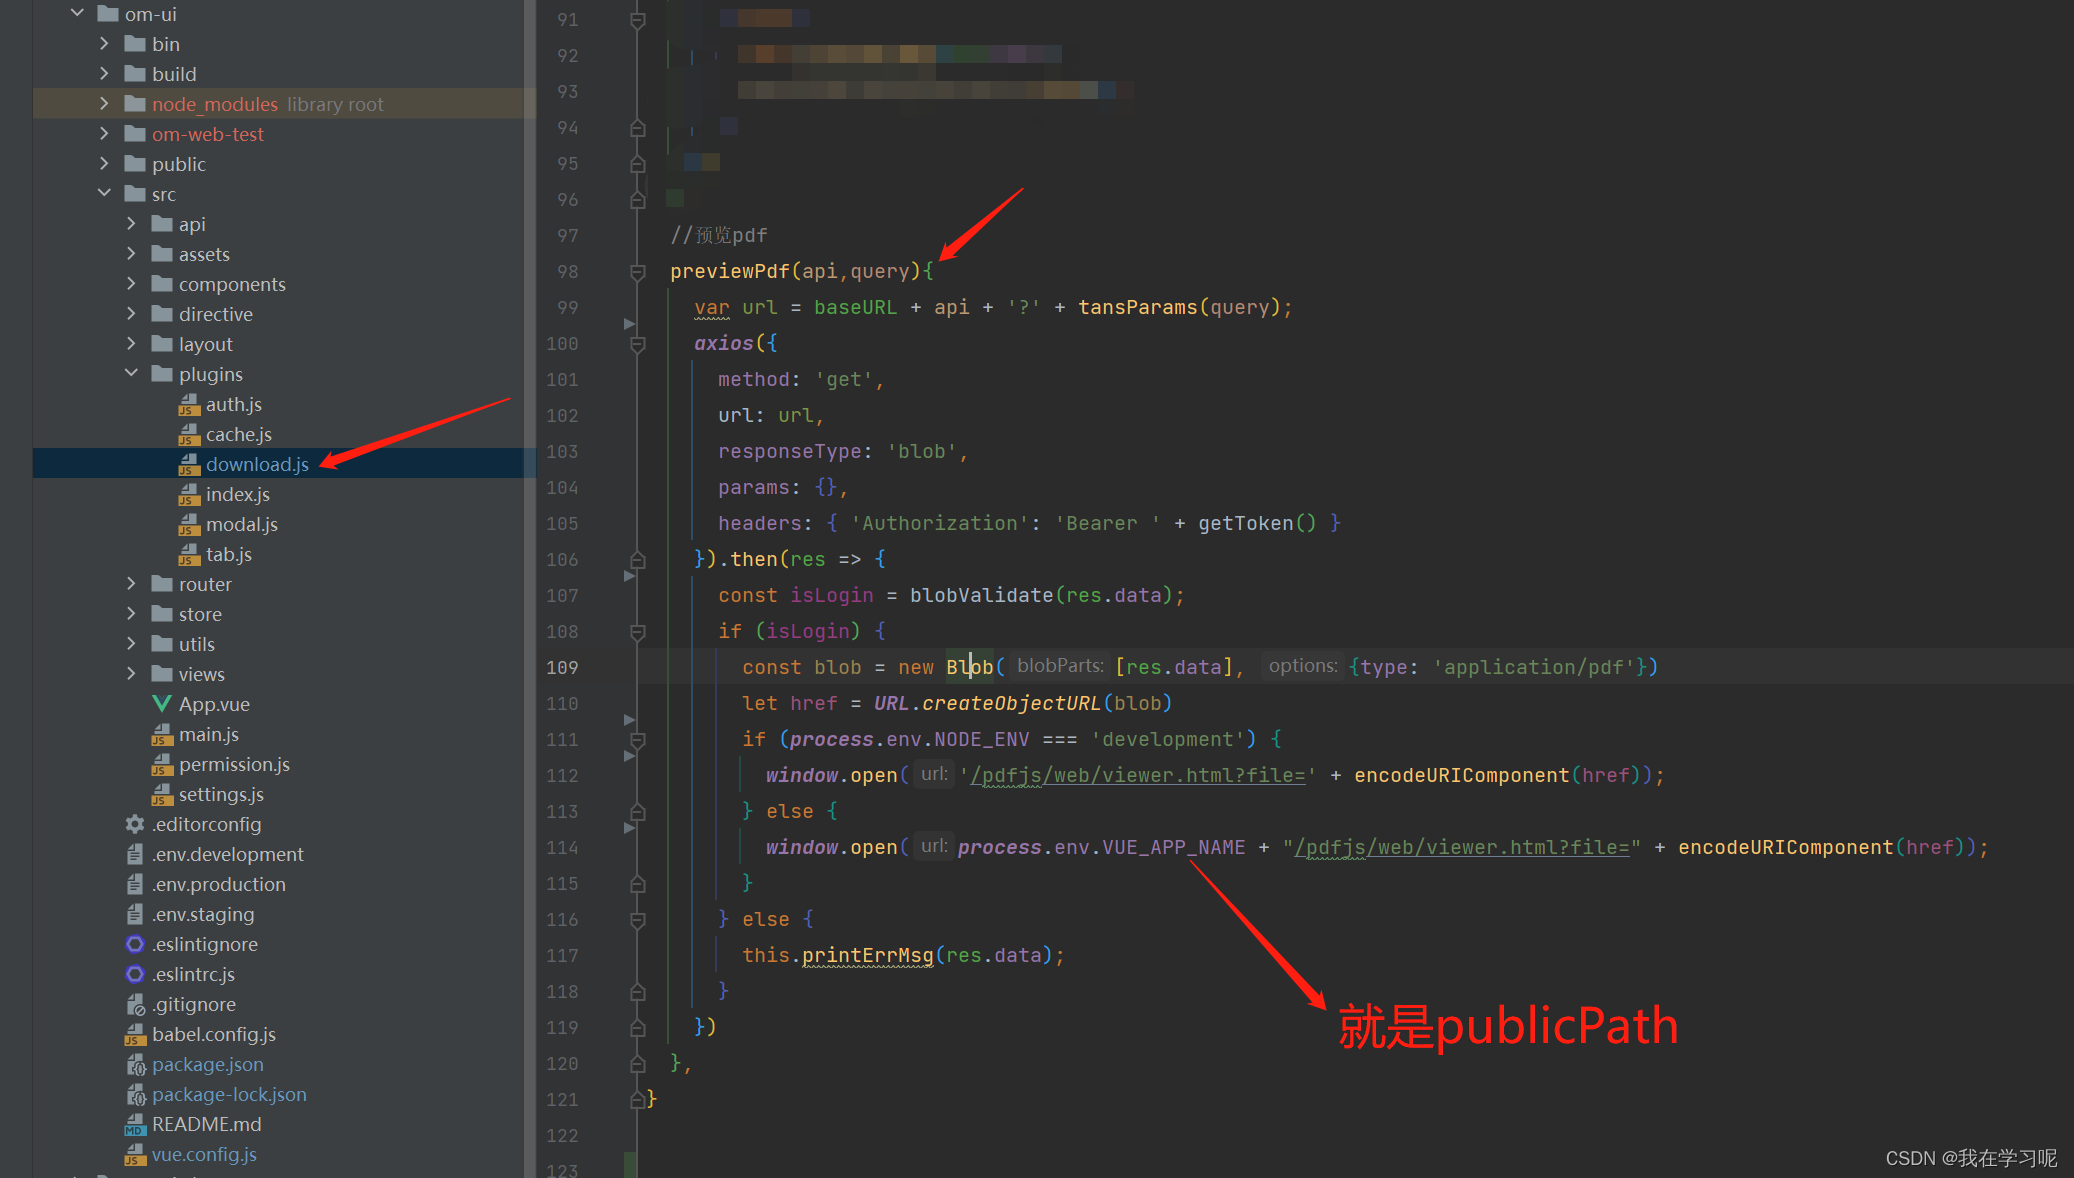Collapse the plugins folder
Viewport: 2074px width, 1178px height.
[x=131, y=373]
